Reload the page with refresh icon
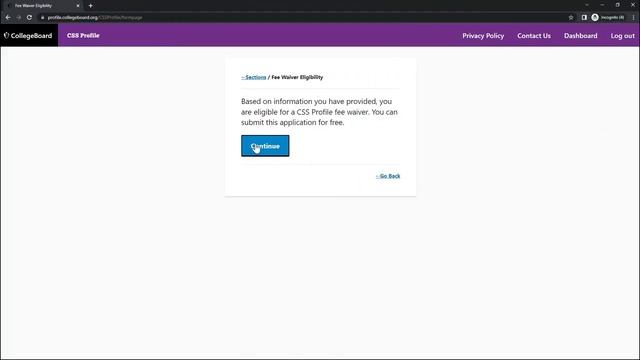The height and width of the screenshot is (360, 640). tap(29, 18)
